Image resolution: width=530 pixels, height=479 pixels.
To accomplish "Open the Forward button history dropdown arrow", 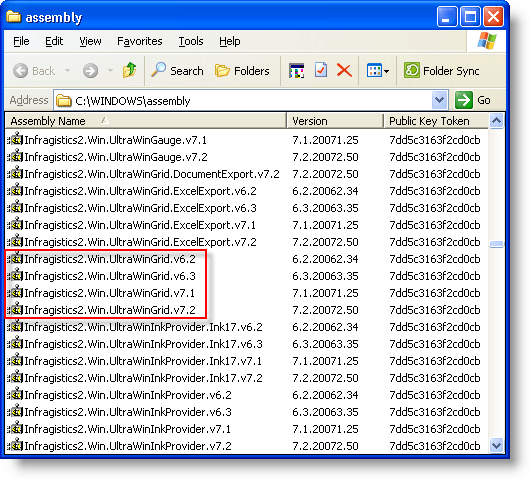I will pyautogui.click(x=110, y=71).
